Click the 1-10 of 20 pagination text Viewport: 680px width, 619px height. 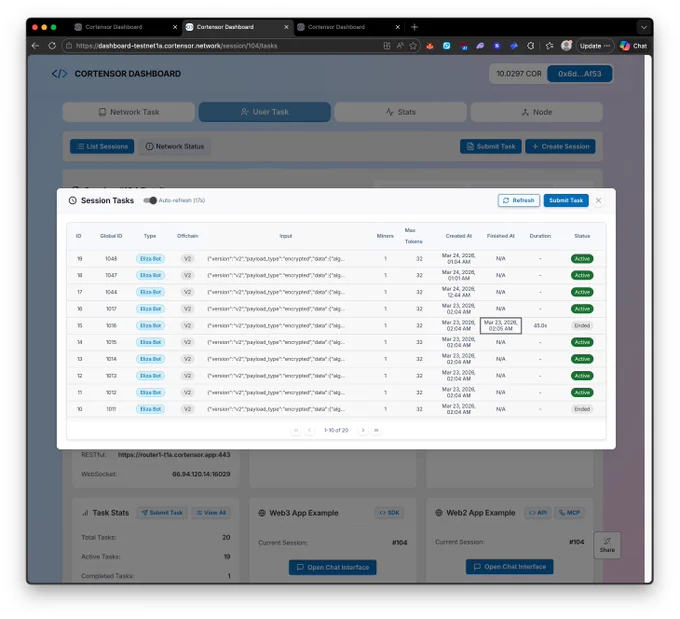[336, 430]
